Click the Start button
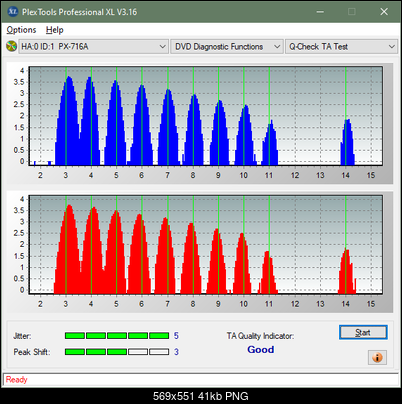The height and width of the screenshot is (404, 402). (x=363, y=332)
